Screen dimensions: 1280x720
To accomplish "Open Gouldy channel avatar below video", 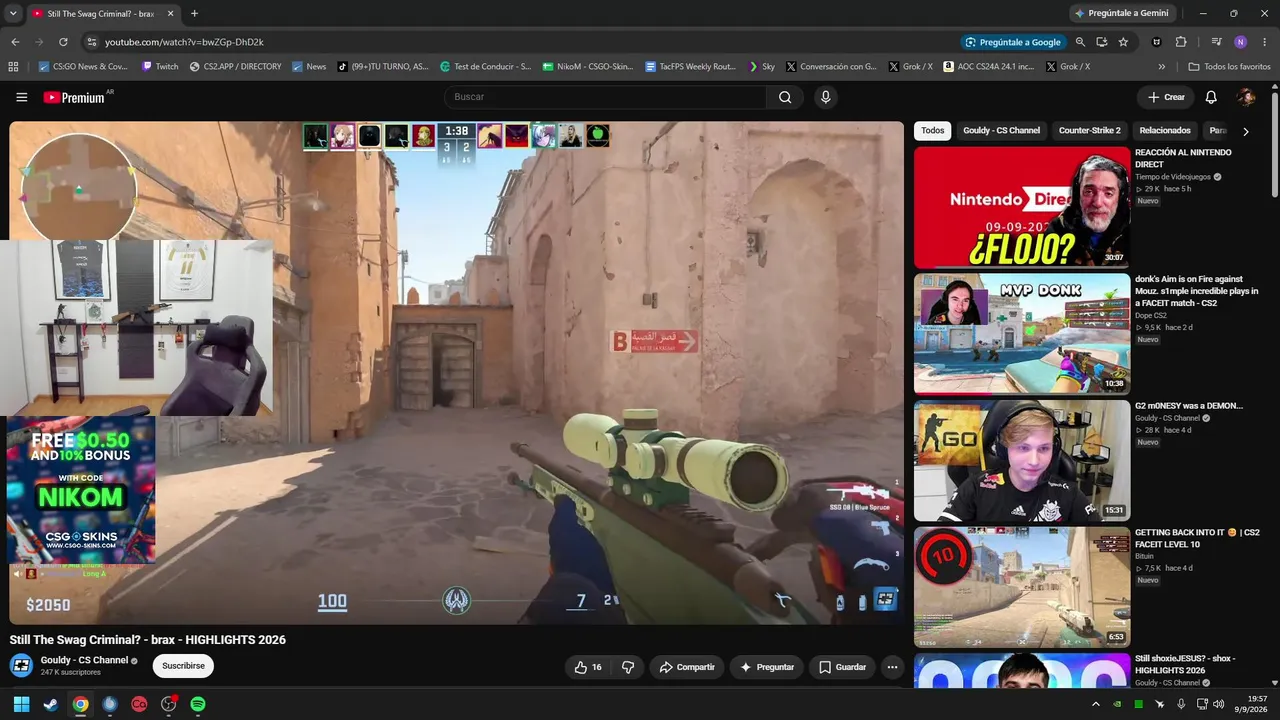I will (21, 665).
